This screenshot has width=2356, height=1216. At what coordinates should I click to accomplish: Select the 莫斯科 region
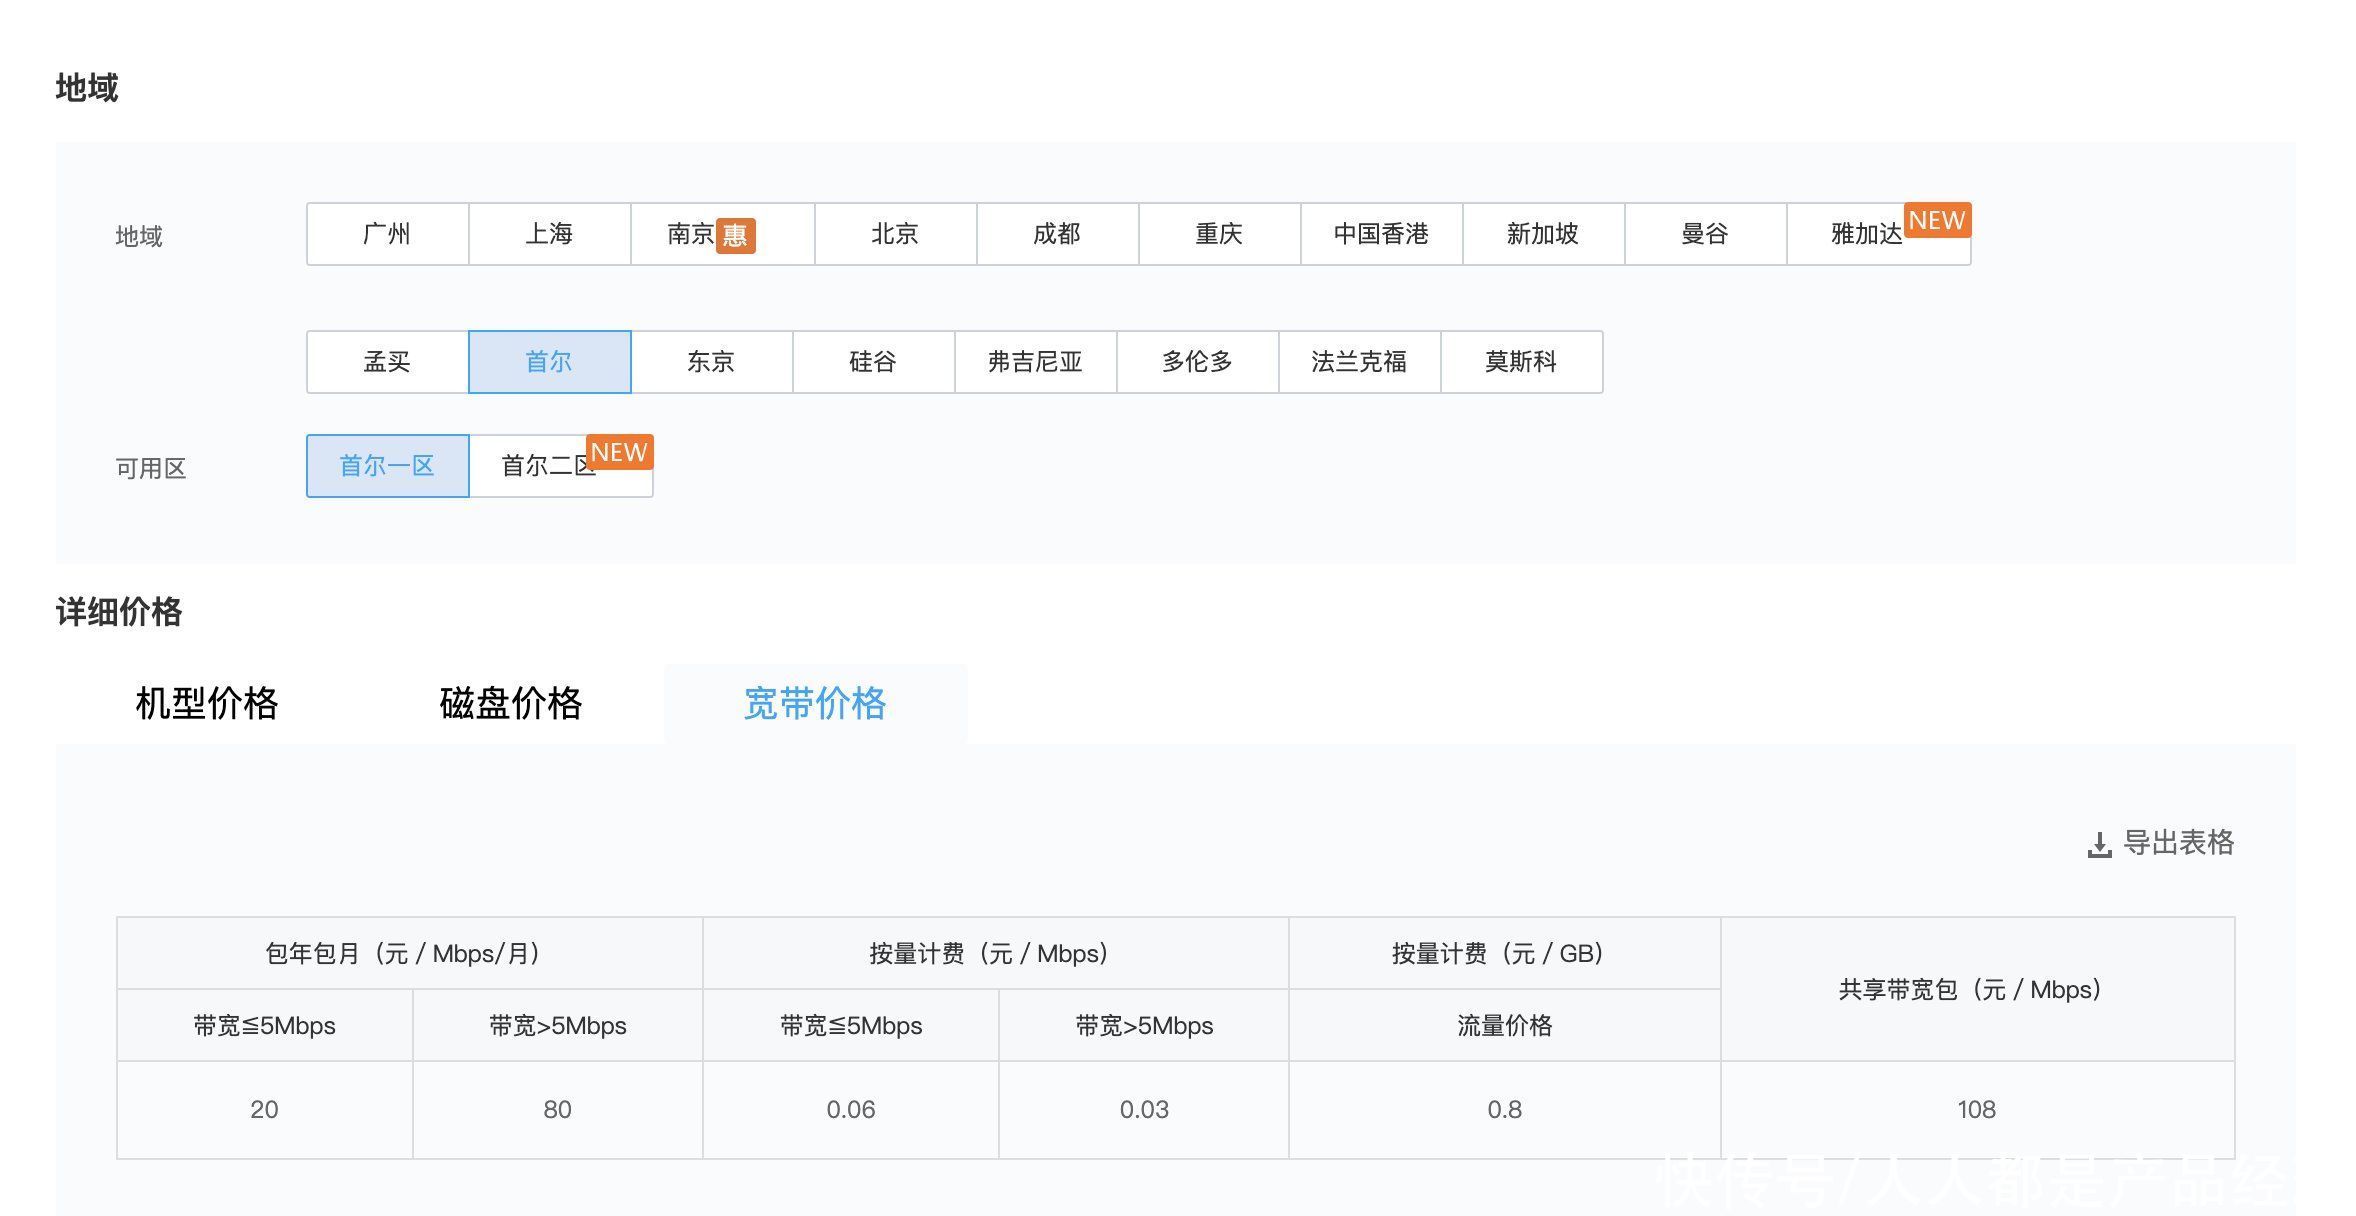pyautogui.click(x=1522, y=362)
